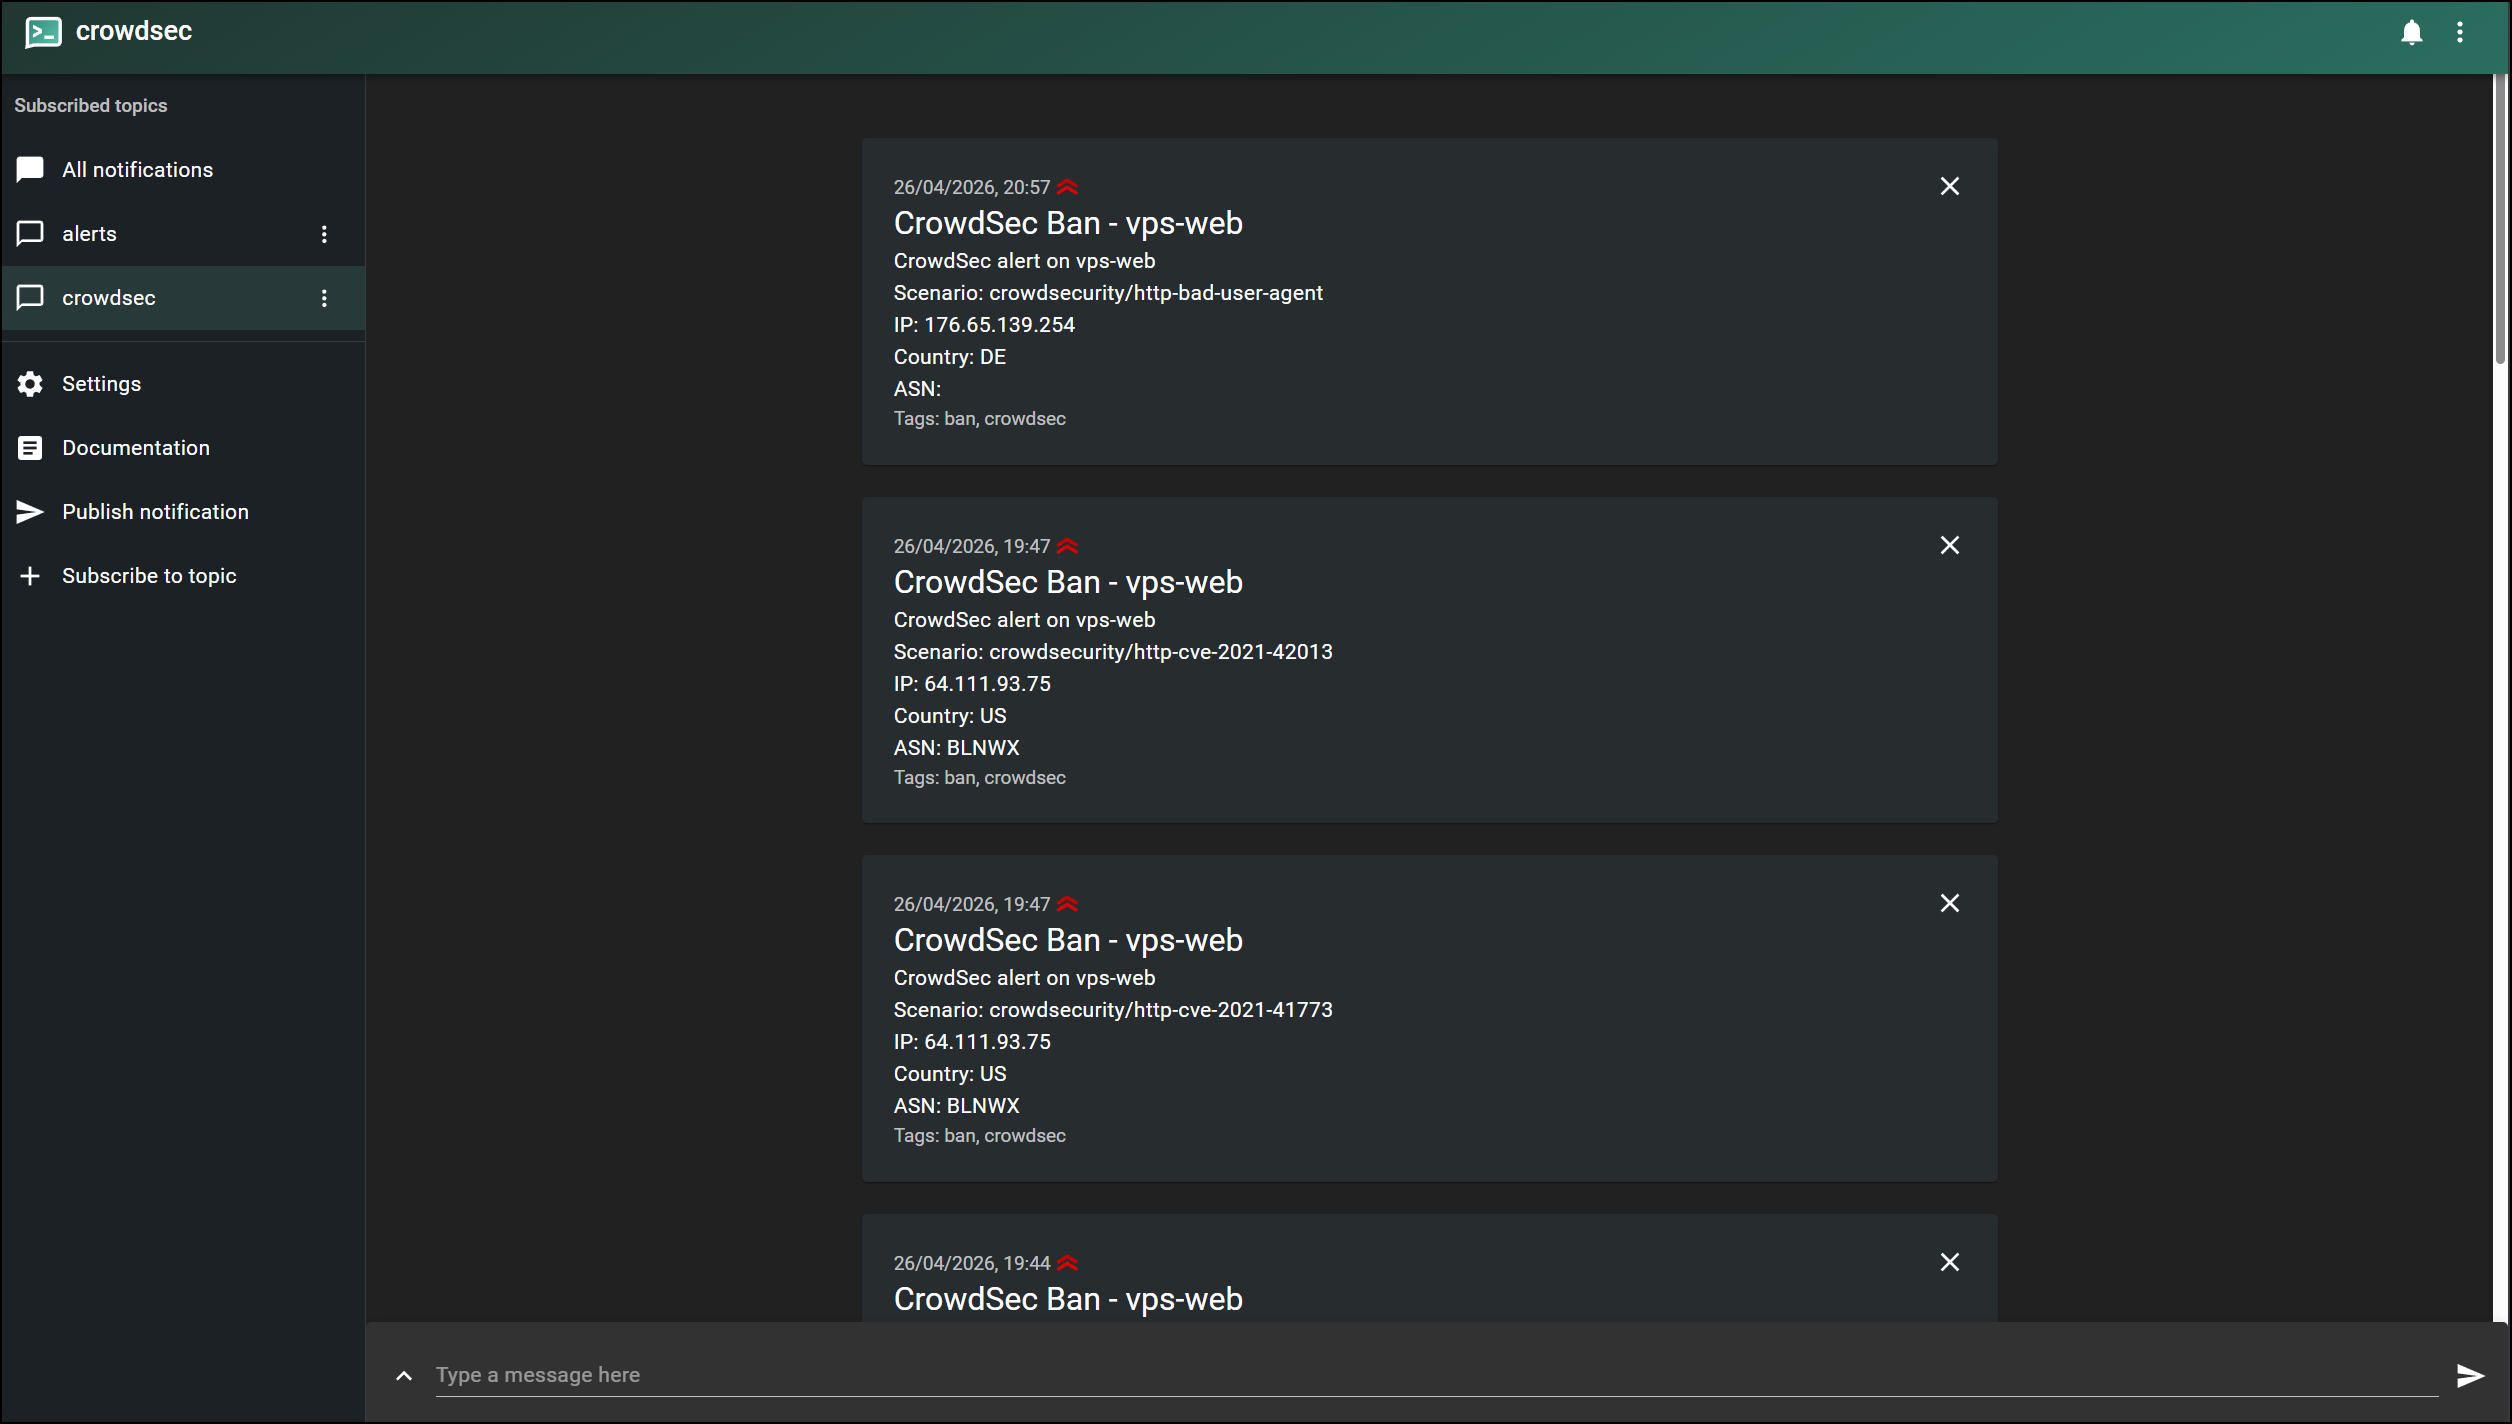
Task: Click the title of the cve-2021-41773 notification
Action: (1068, 941)
